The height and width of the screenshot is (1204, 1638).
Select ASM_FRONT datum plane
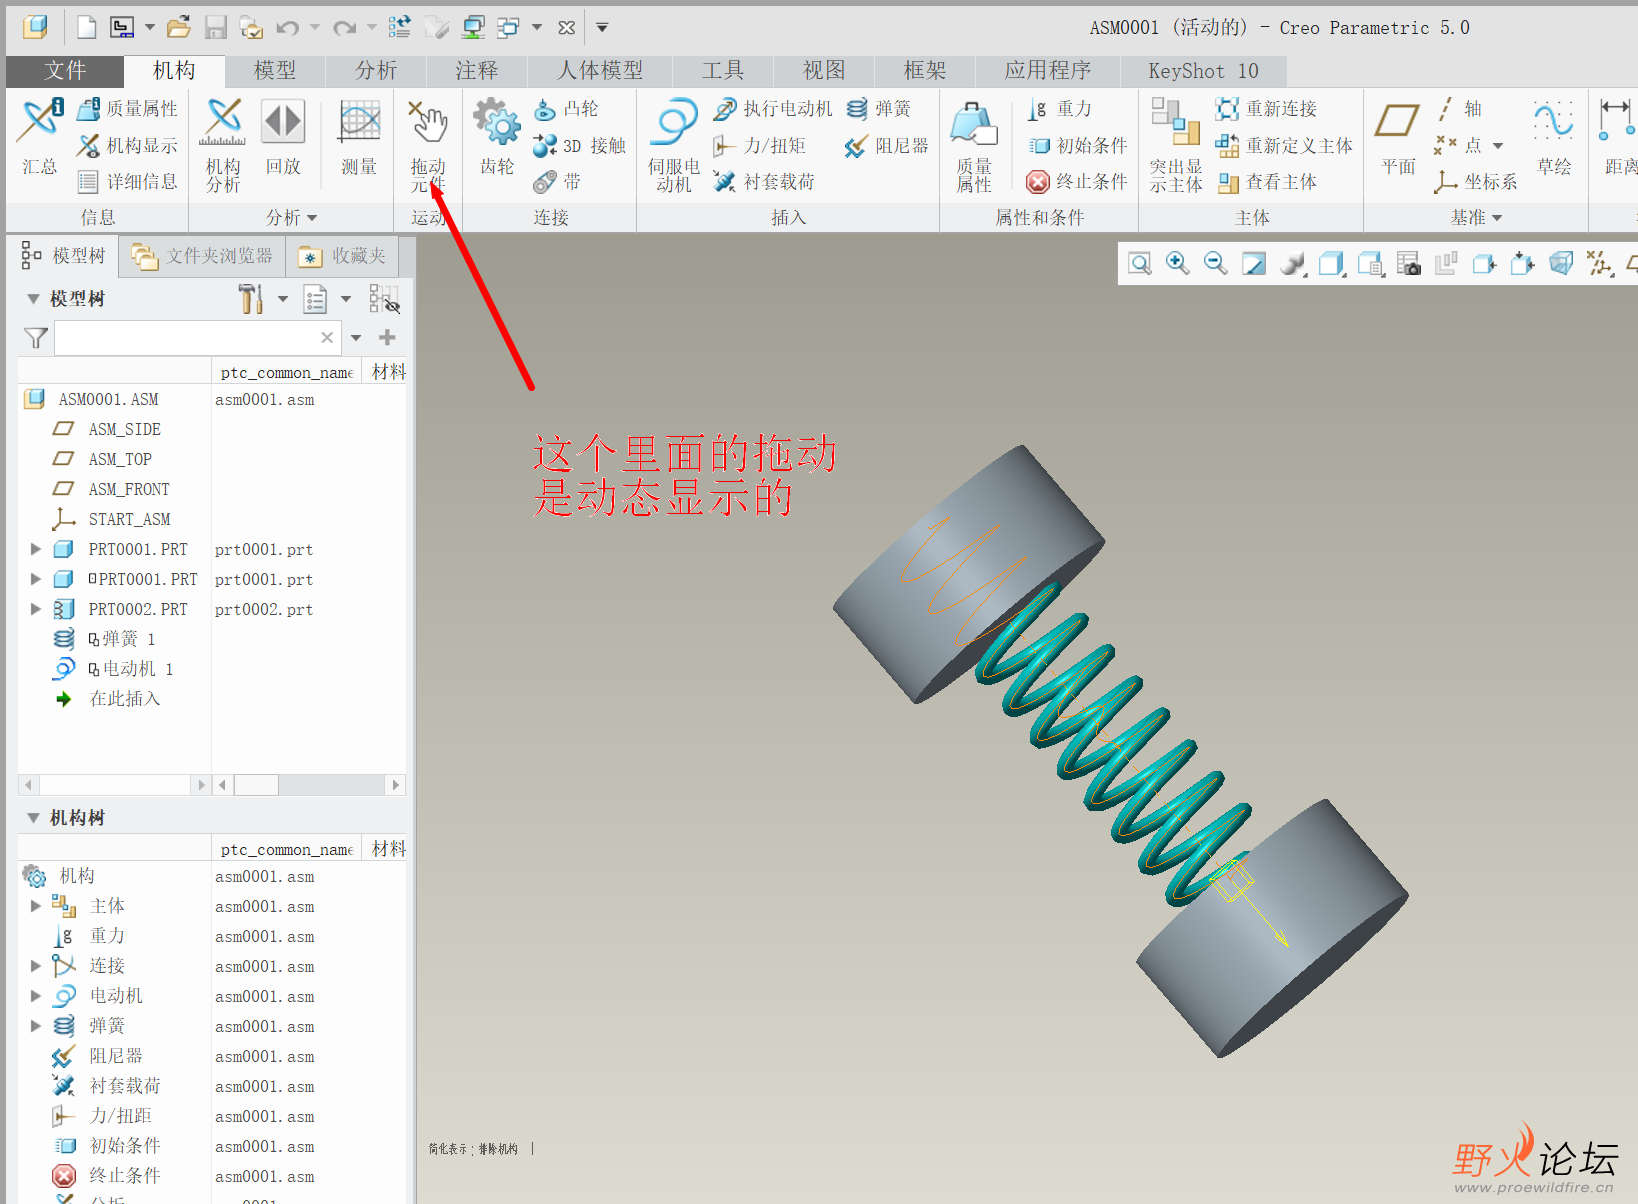(x=128, y=489)
